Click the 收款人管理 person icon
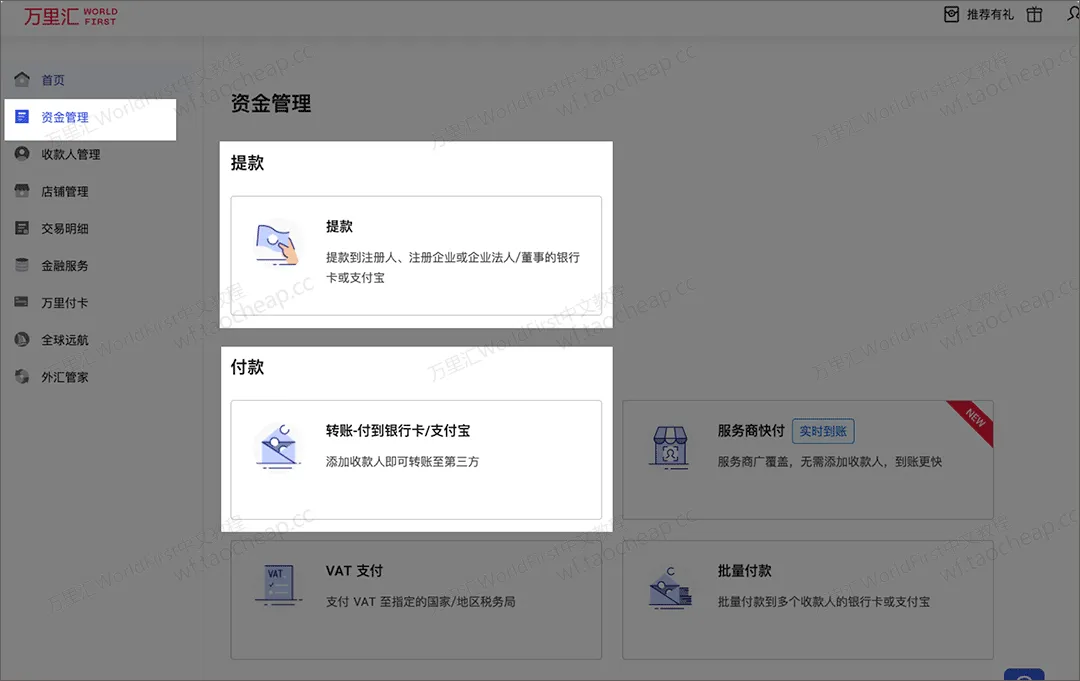Screen dimensions: 1080x681 point(22,154)
